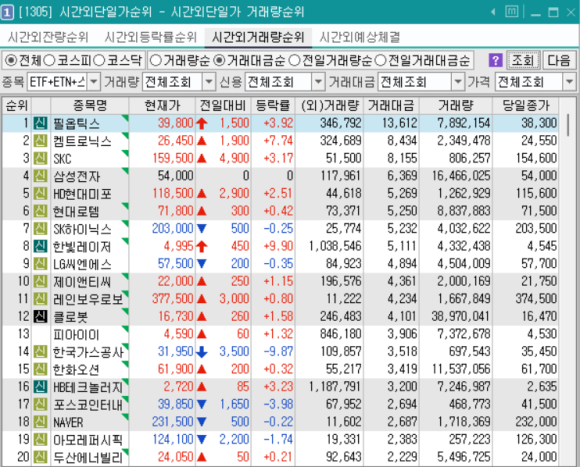Switch to the 시간외거래량순위 tab

tap(258, 37)
